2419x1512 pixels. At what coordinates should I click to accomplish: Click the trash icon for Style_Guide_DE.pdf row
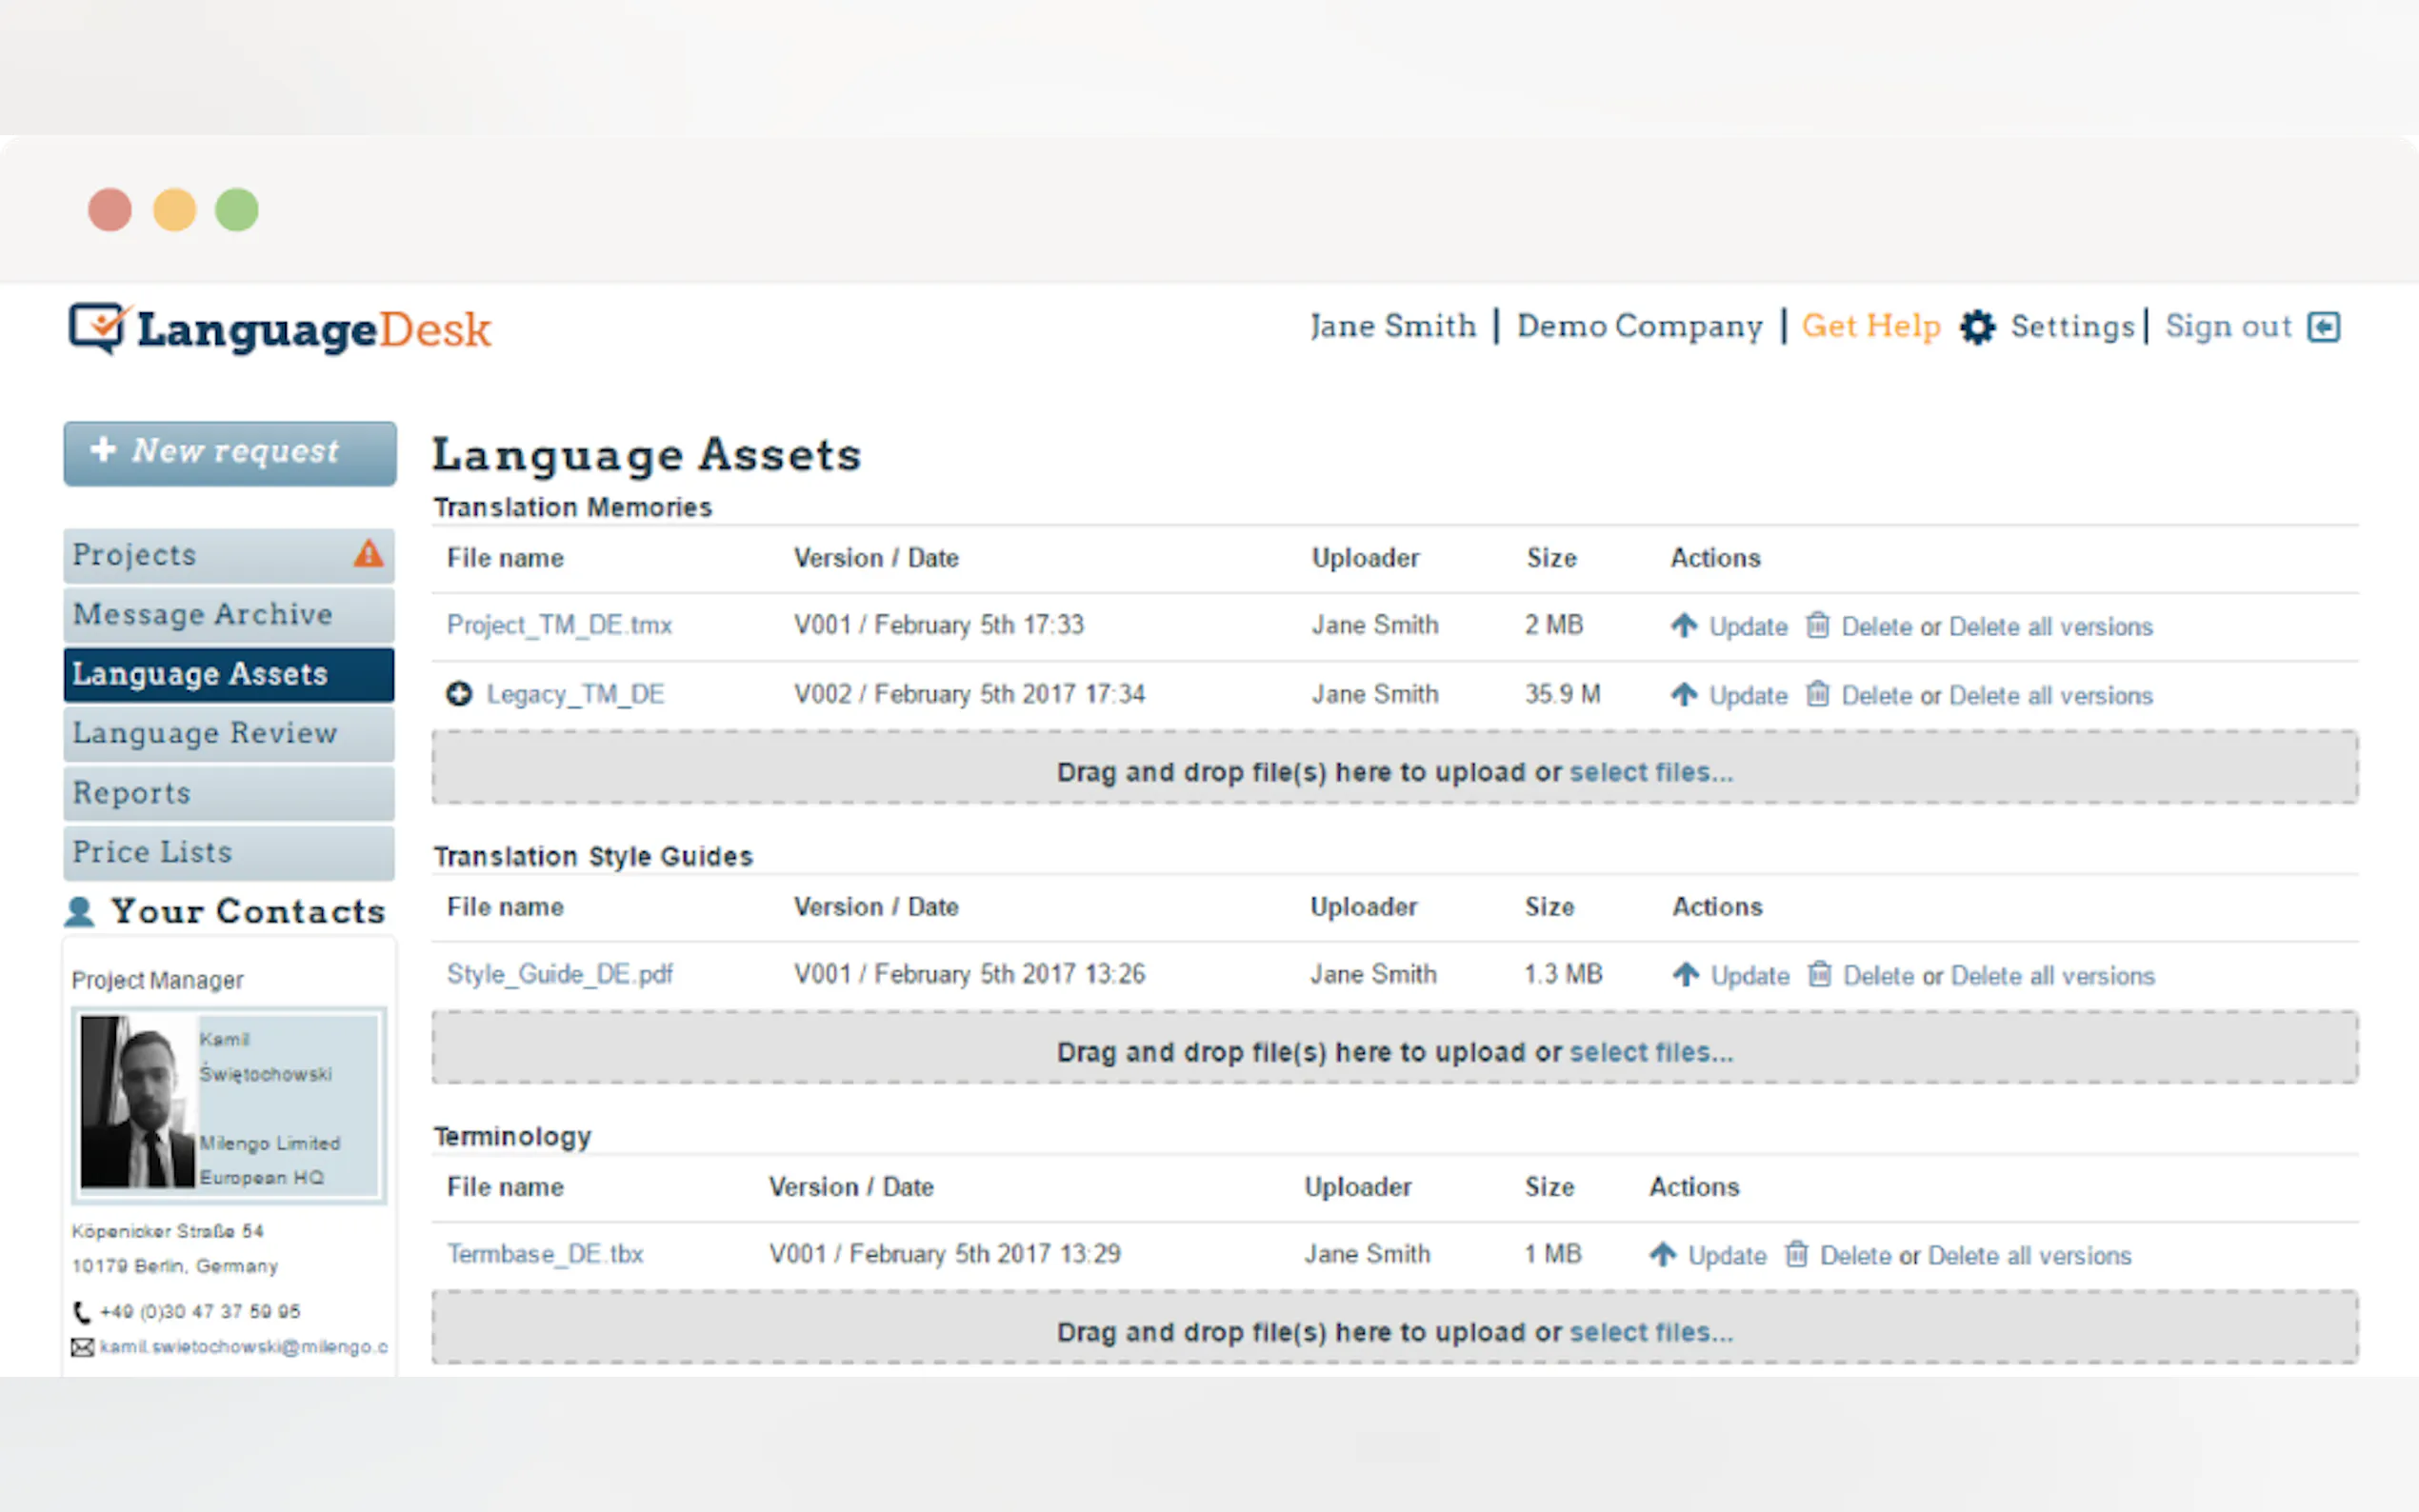pos(1819,974)
